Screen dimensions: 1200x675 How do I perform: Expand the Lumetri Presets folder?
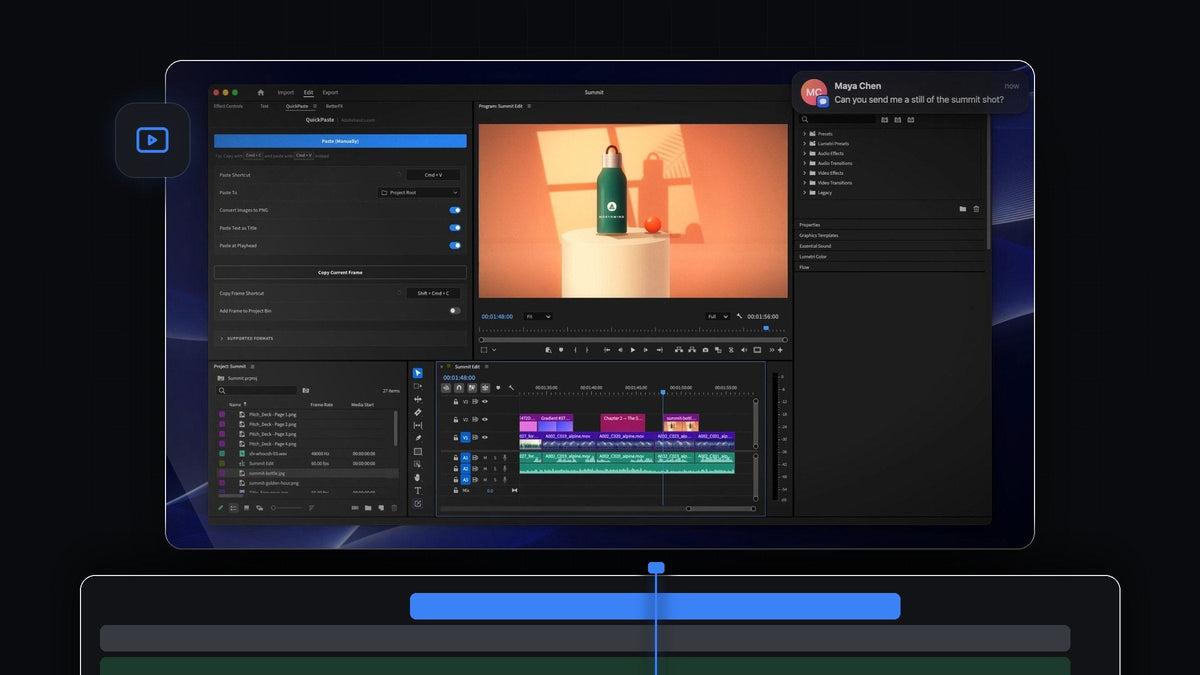[x=804, y=143]
